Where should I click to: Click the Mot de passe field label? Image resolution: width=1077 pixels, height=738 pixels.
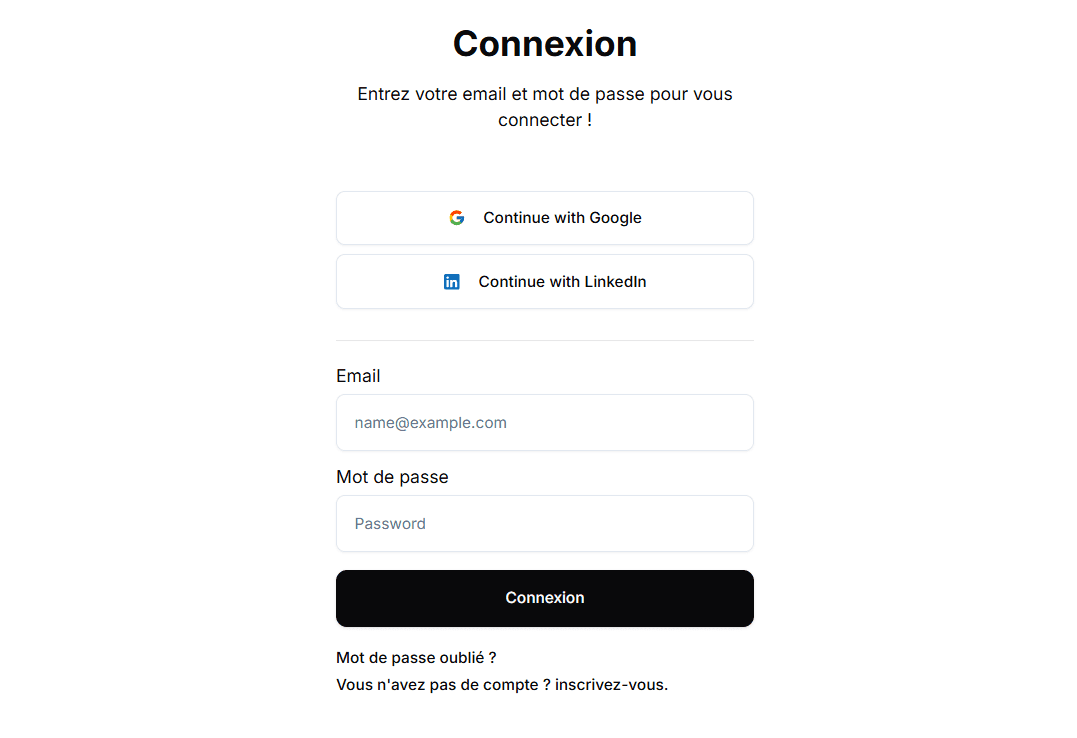(392, 477)
